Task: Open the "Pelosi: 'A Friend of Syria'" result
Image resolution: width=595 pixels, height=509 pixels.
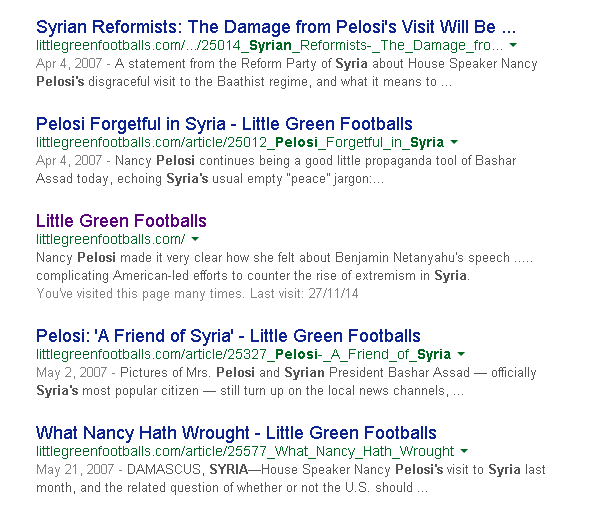Action: 228,336
